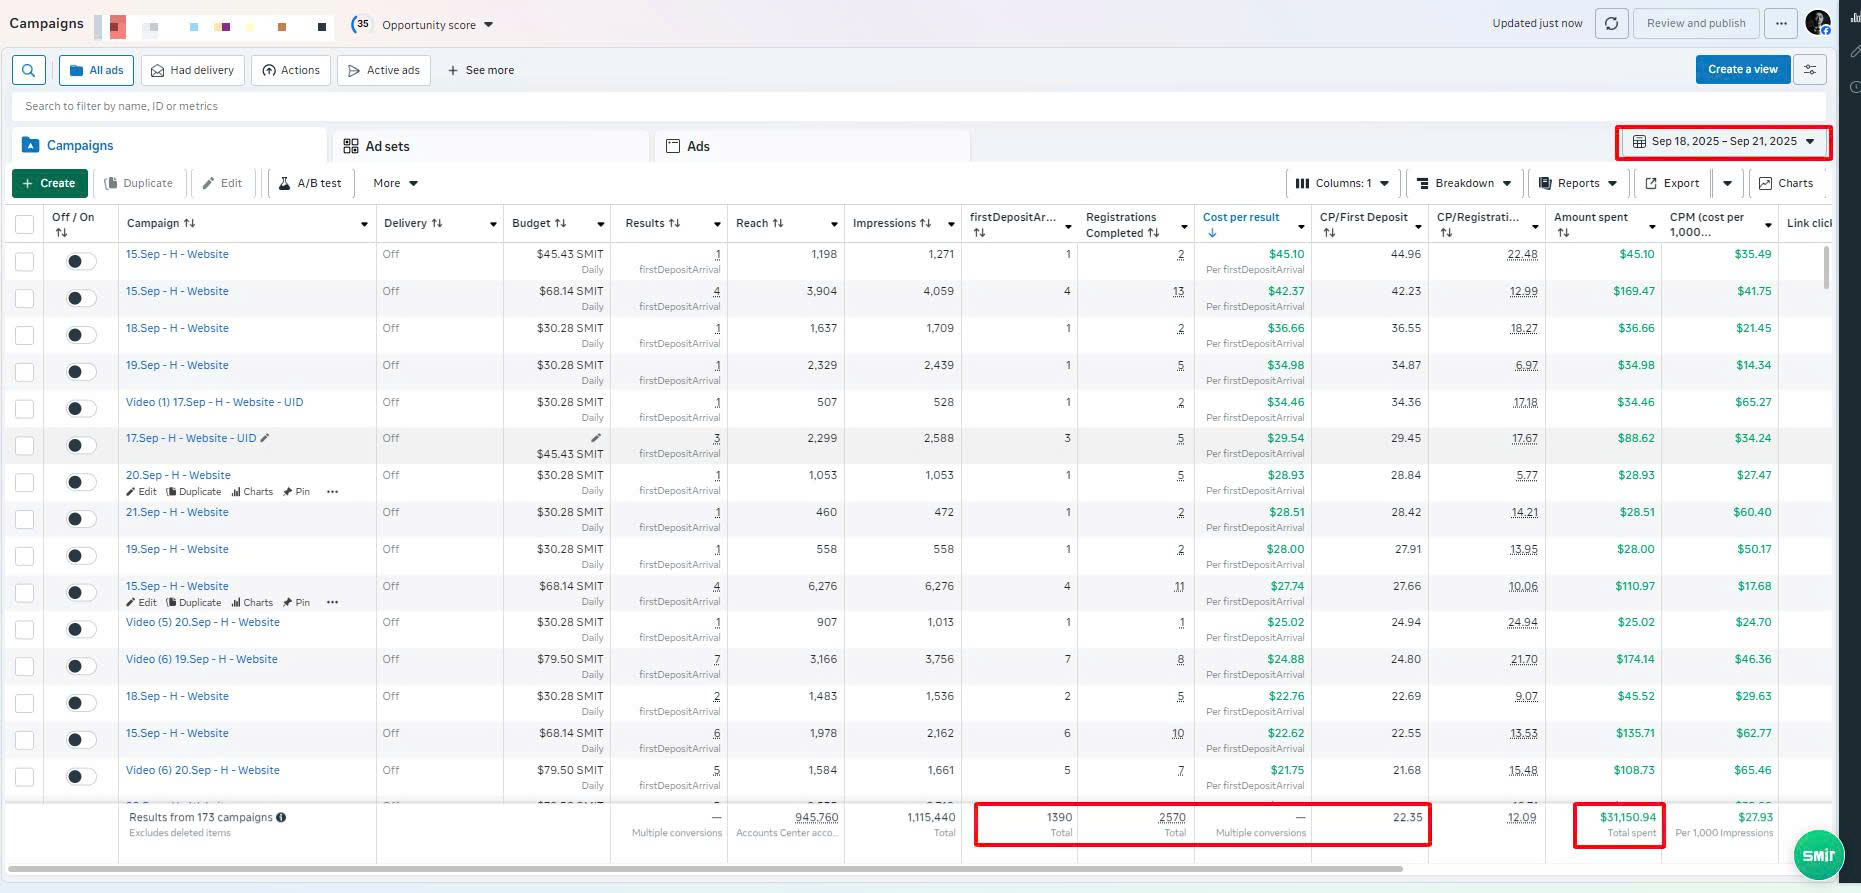The width and height of the screenshot is (1861, 893).
Task: Click the Review and publish button
Action: click(1696, 24)
